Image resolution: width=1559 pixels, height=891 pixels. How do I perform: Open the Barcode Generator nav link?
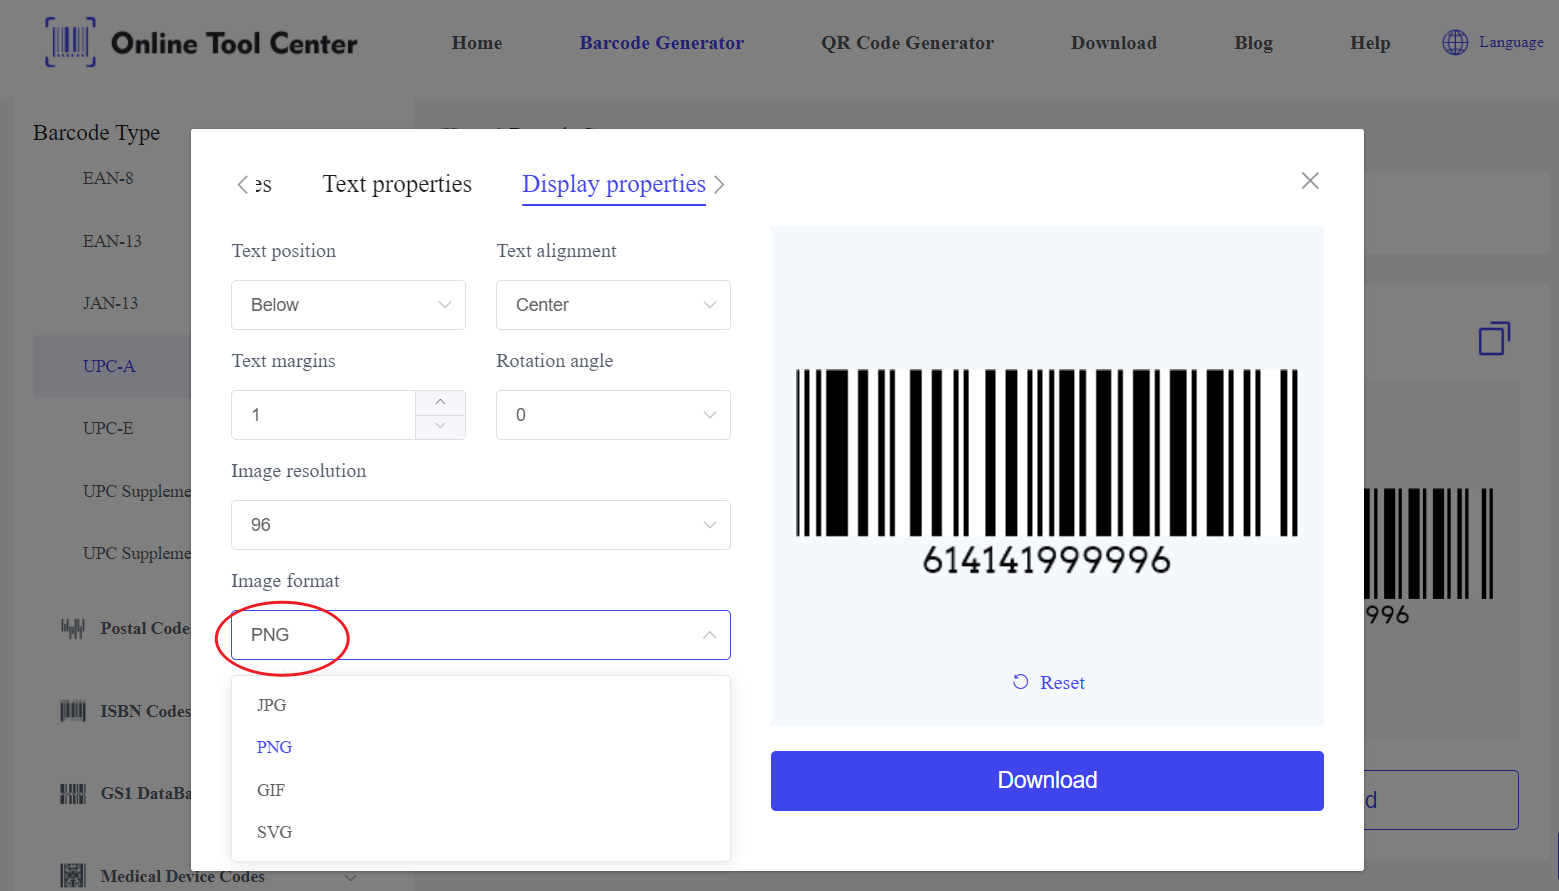(662, 43)
